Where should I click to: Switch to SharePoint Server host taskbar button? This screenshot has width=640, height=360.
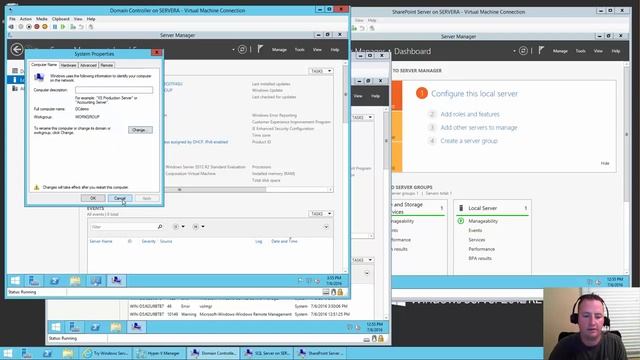(321, 353)
